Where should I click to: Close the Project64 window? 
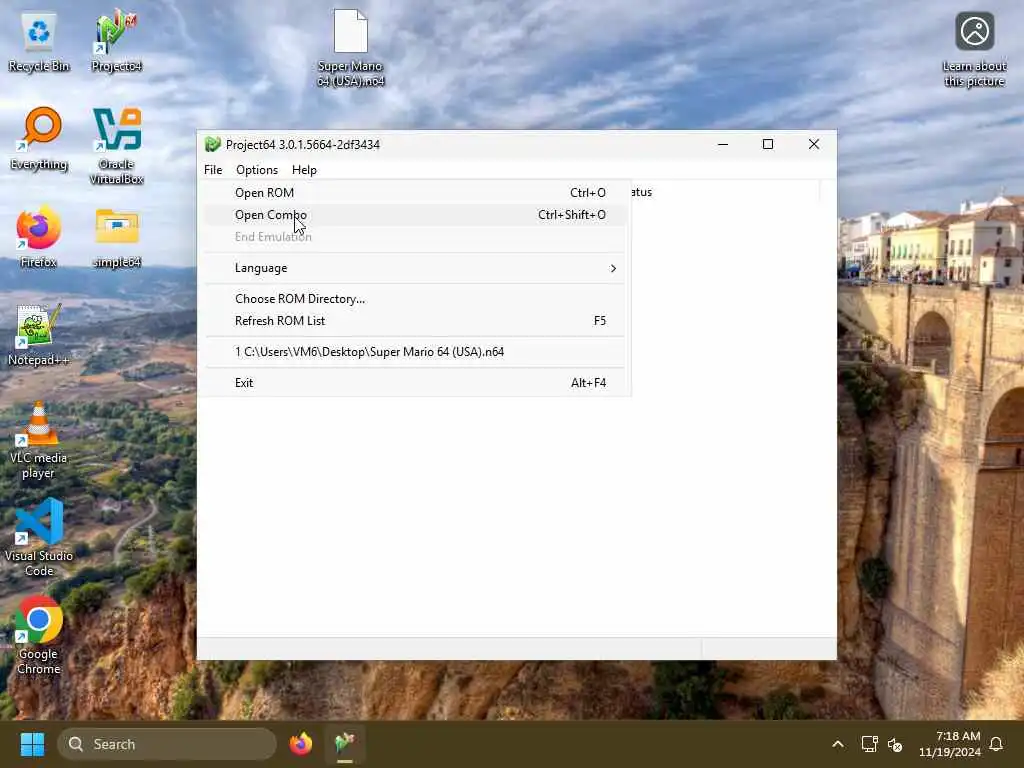pos(814,144)
